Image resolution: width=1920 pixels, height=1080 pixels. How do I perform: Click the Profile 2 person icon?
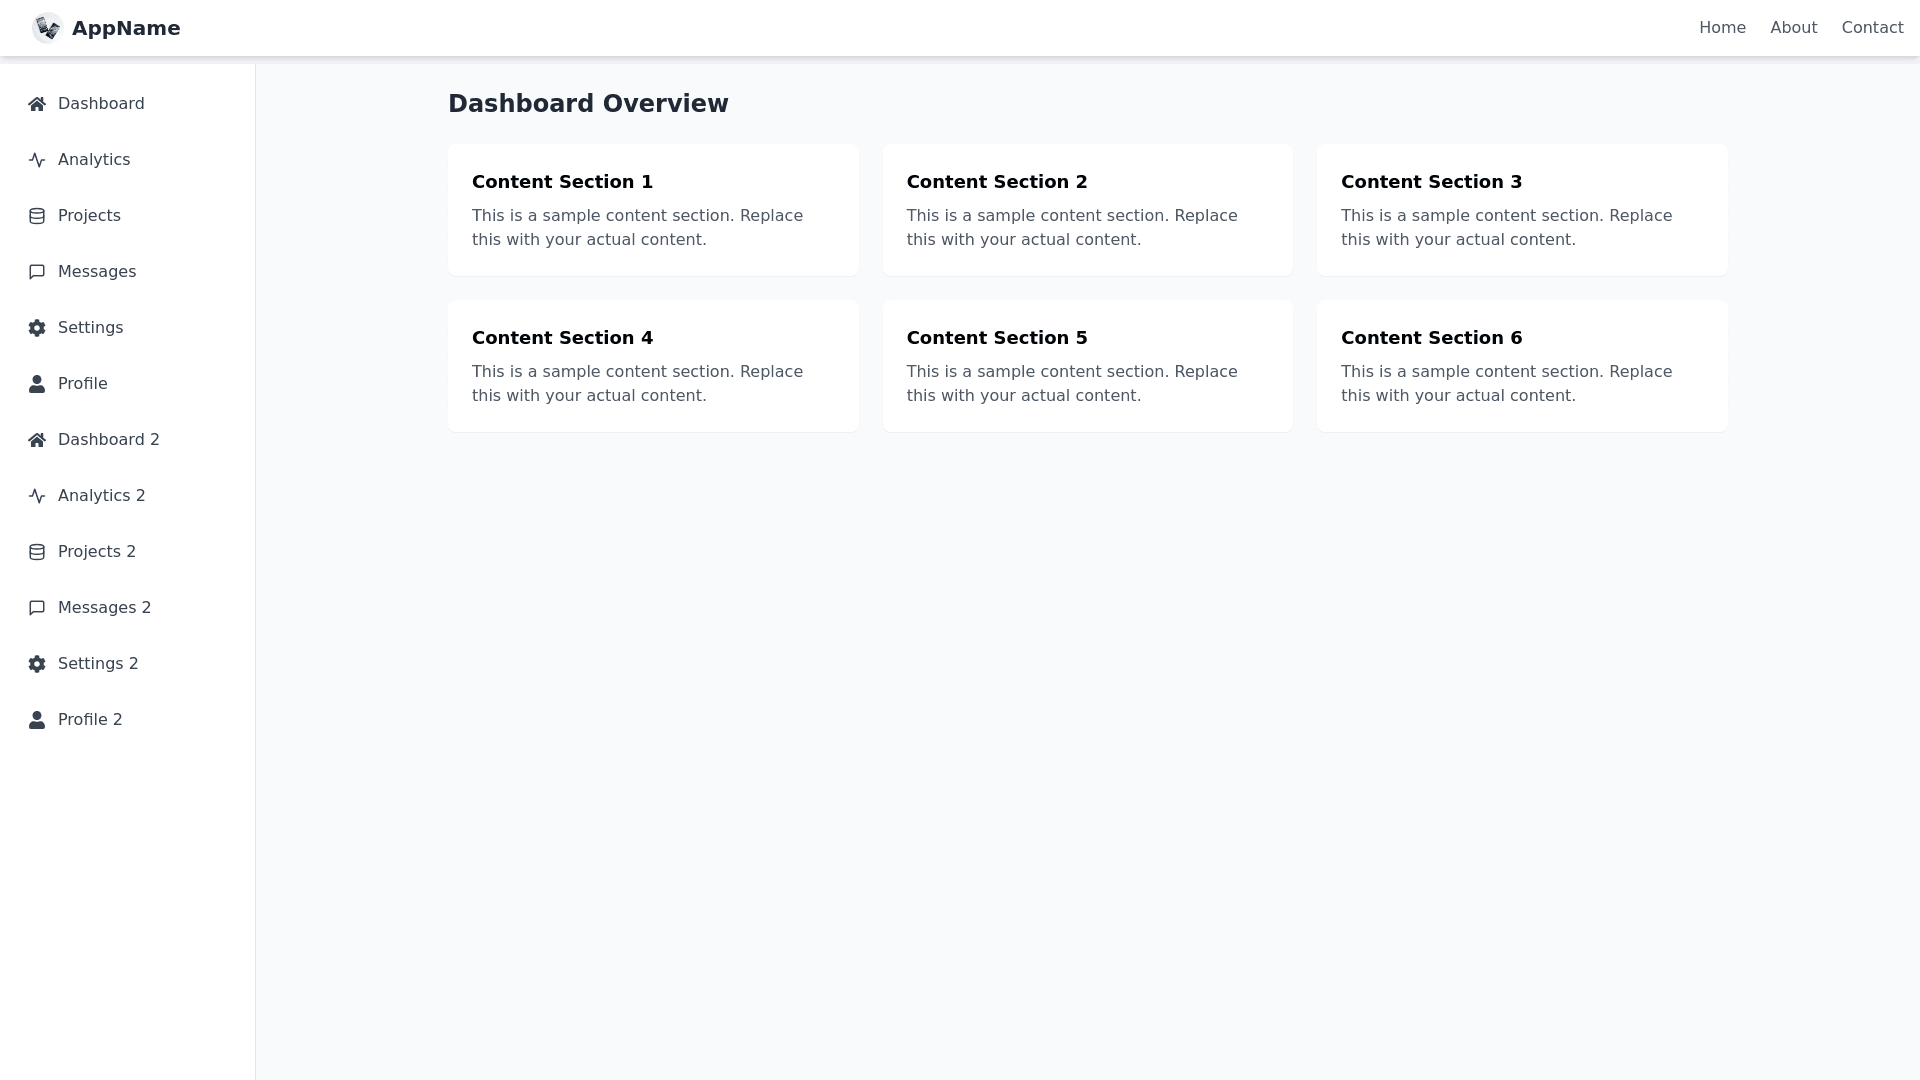click(x=37, y=720)
